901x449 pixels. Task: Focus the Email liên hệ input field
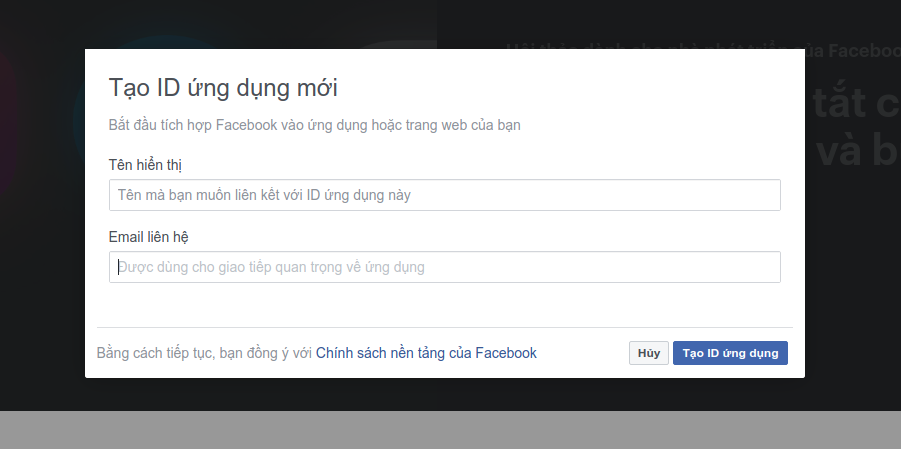tap(444, 267)
